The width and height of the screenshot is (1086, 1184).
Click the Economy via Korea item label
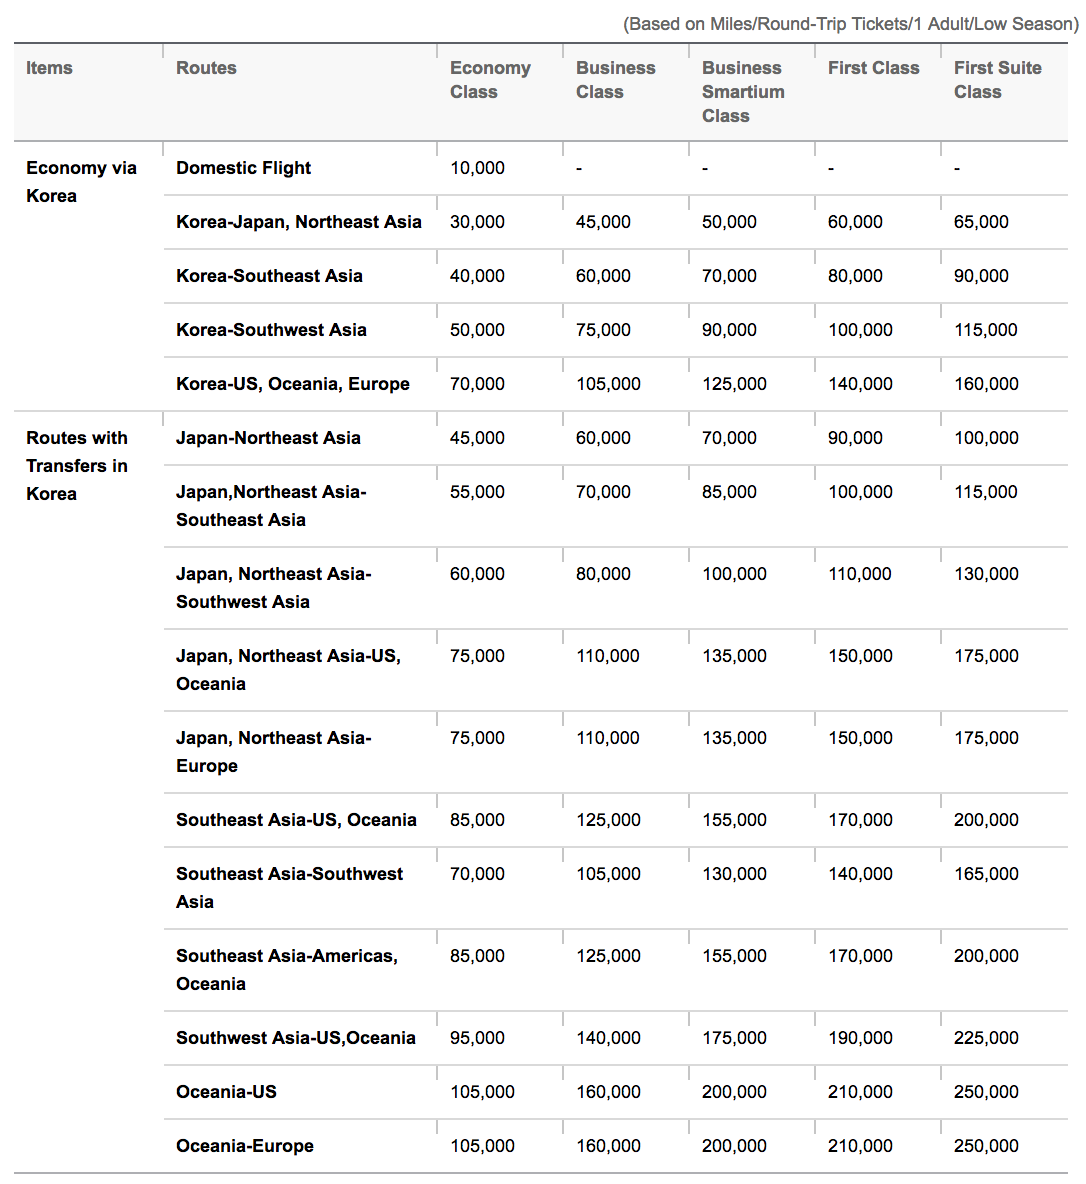(x=82, y=182)
